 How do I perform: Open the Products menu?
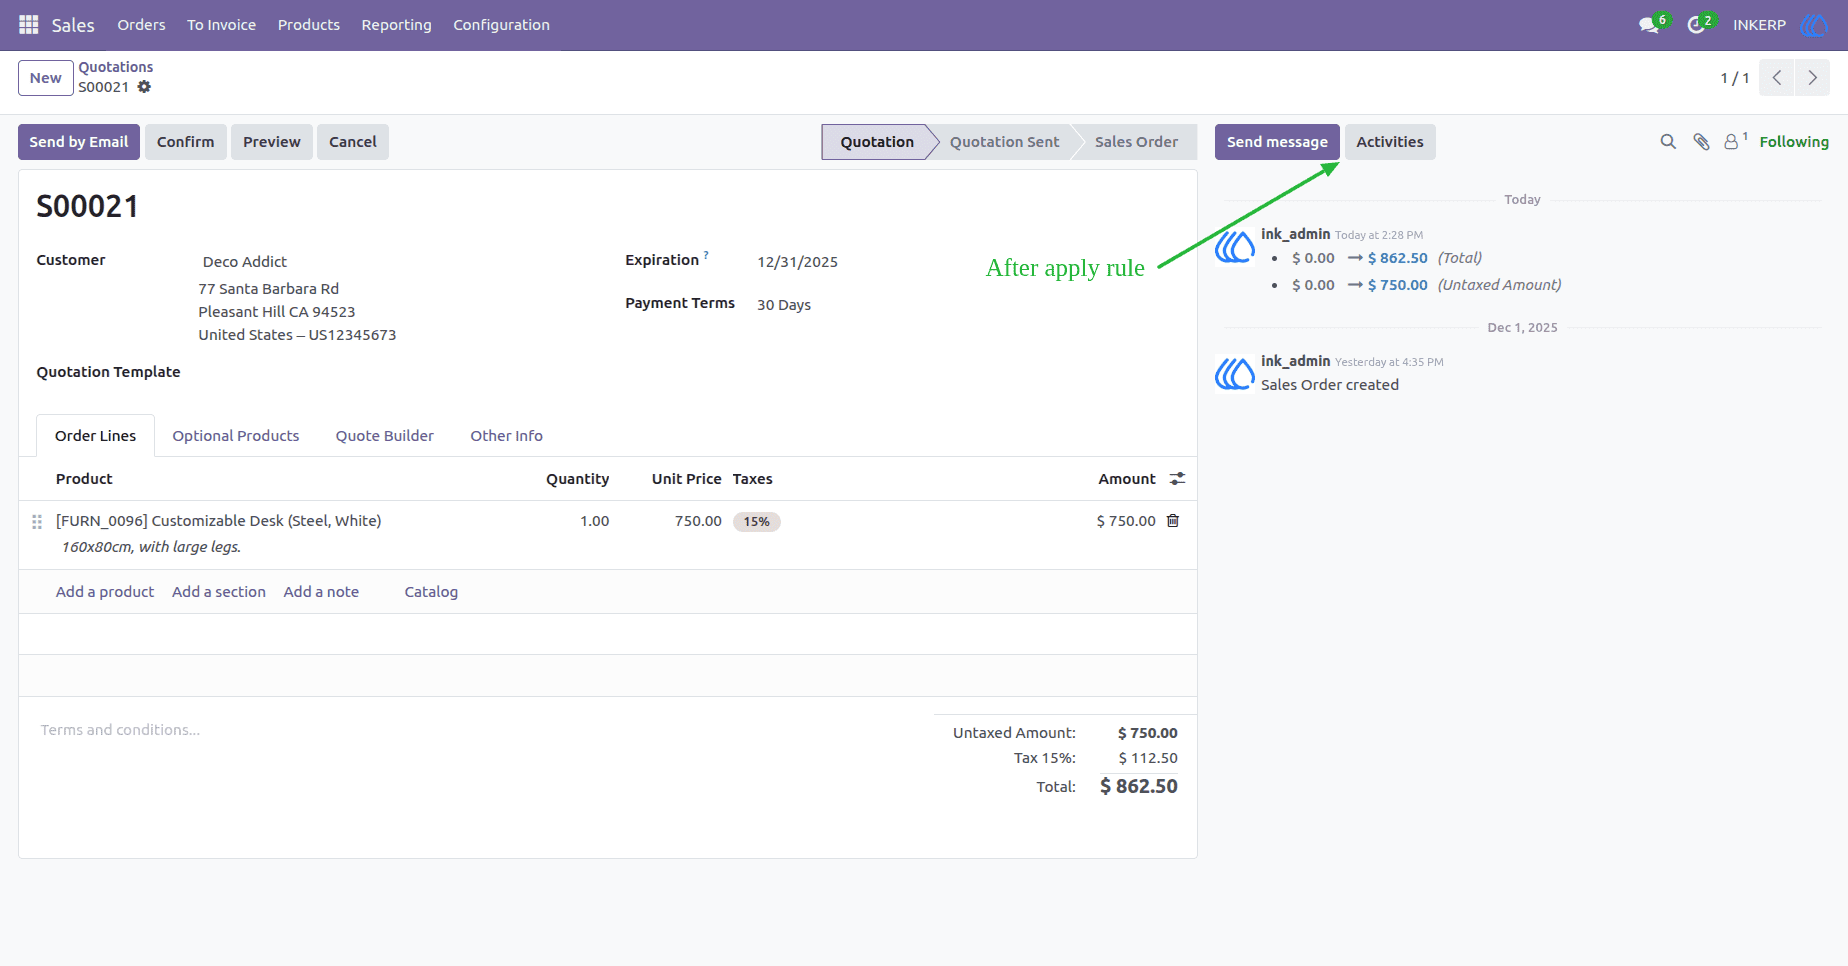(x=309, y=25)
